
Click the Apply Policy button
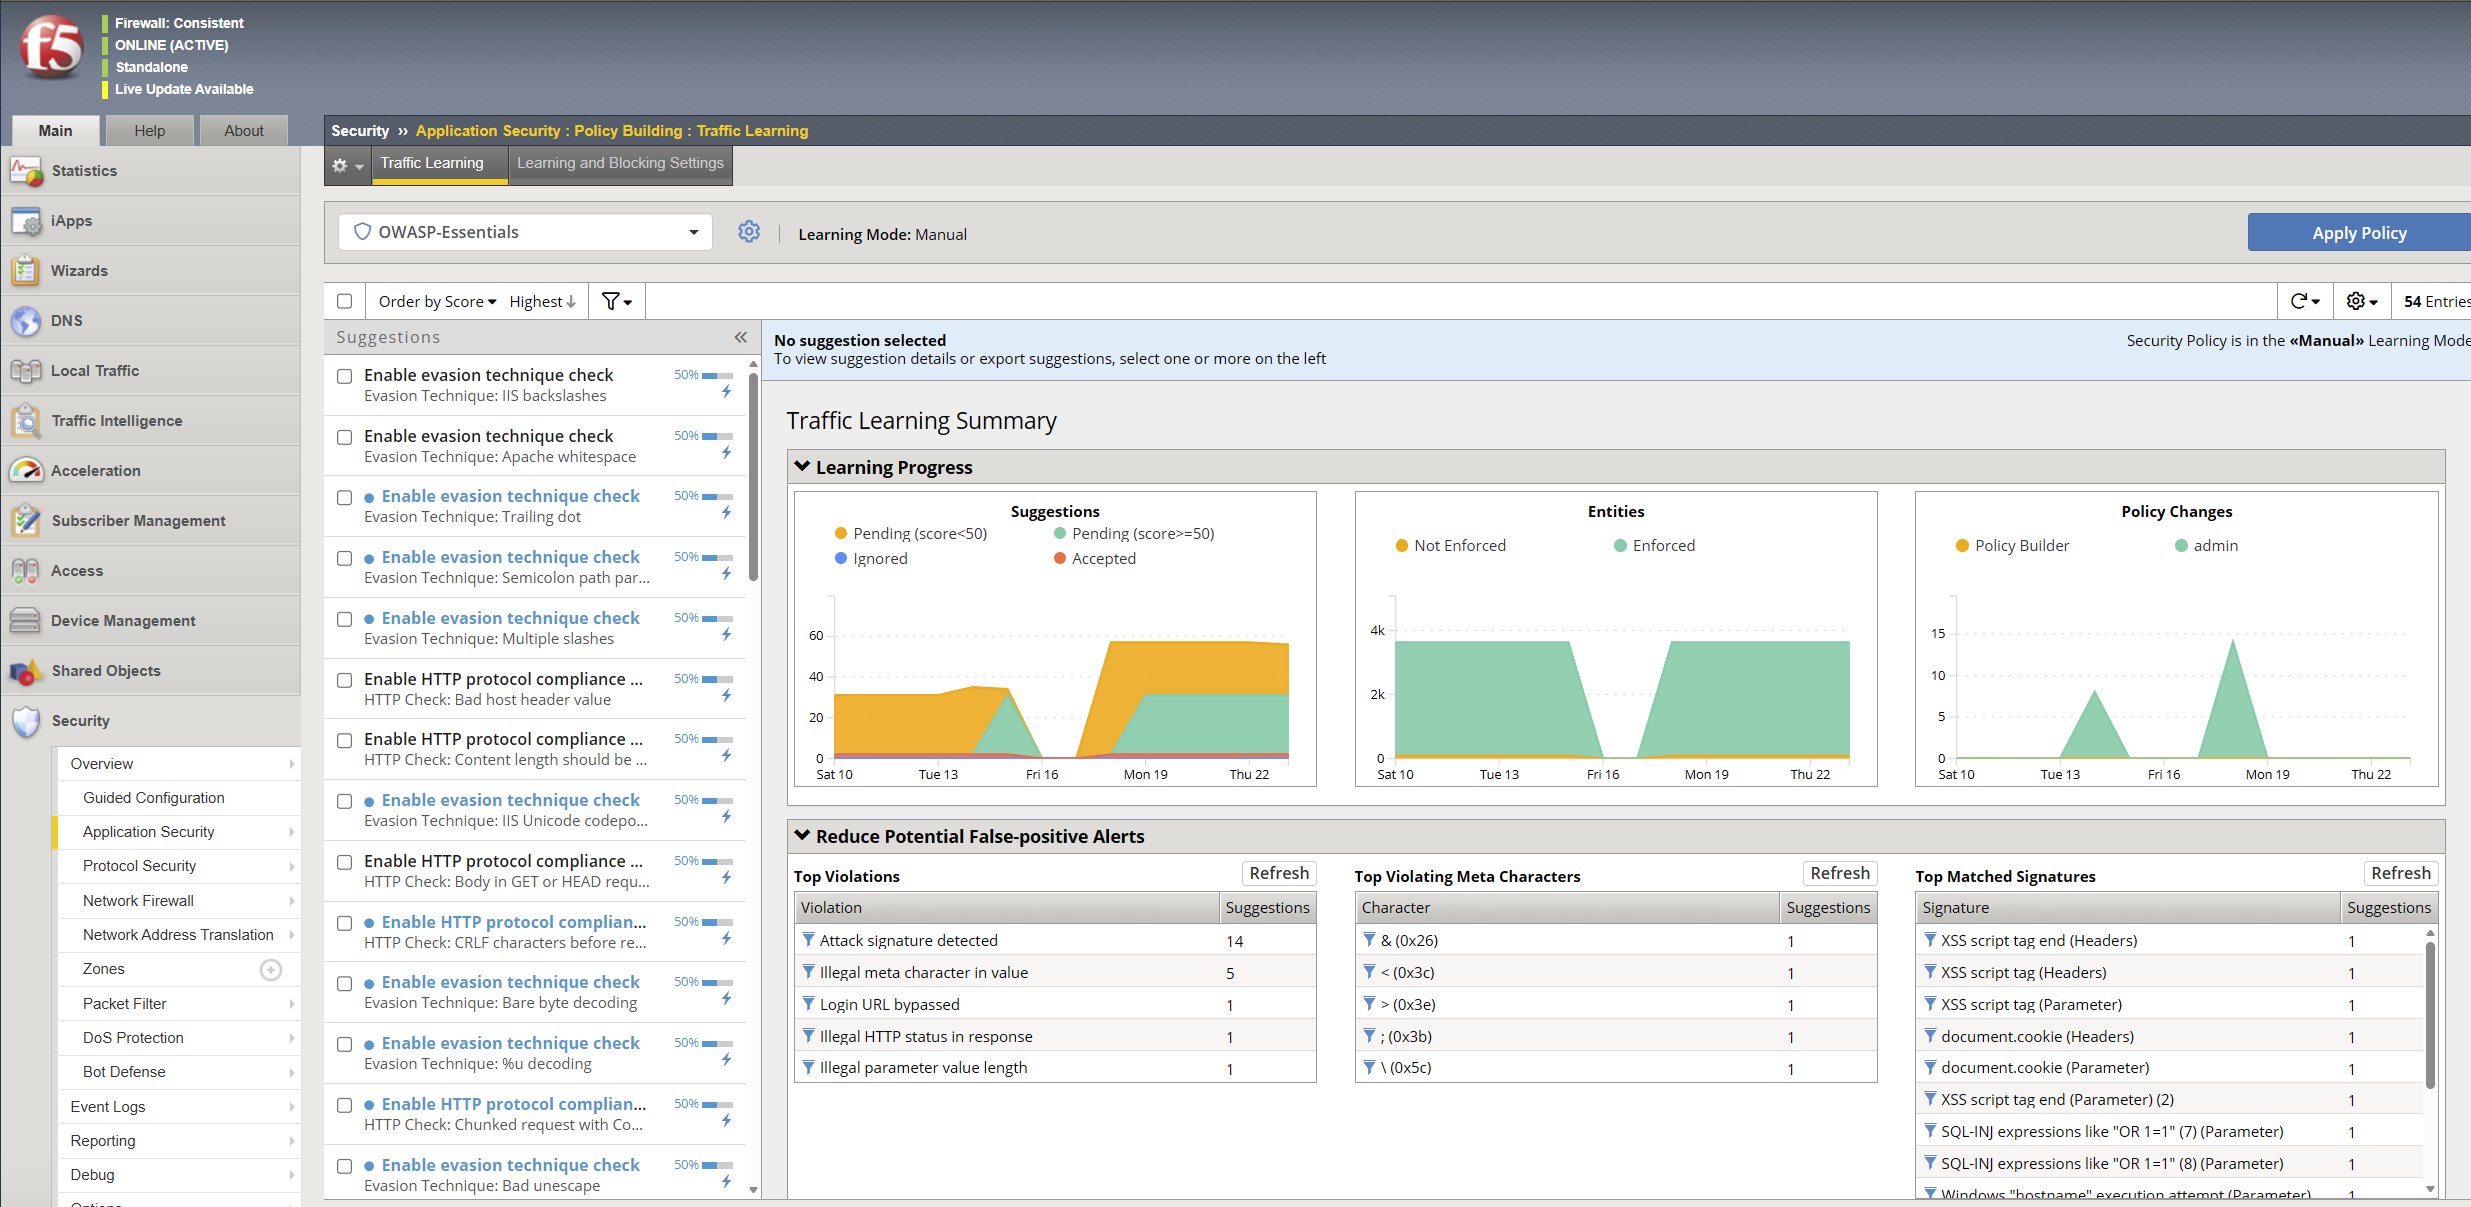tap(2359, 233)
